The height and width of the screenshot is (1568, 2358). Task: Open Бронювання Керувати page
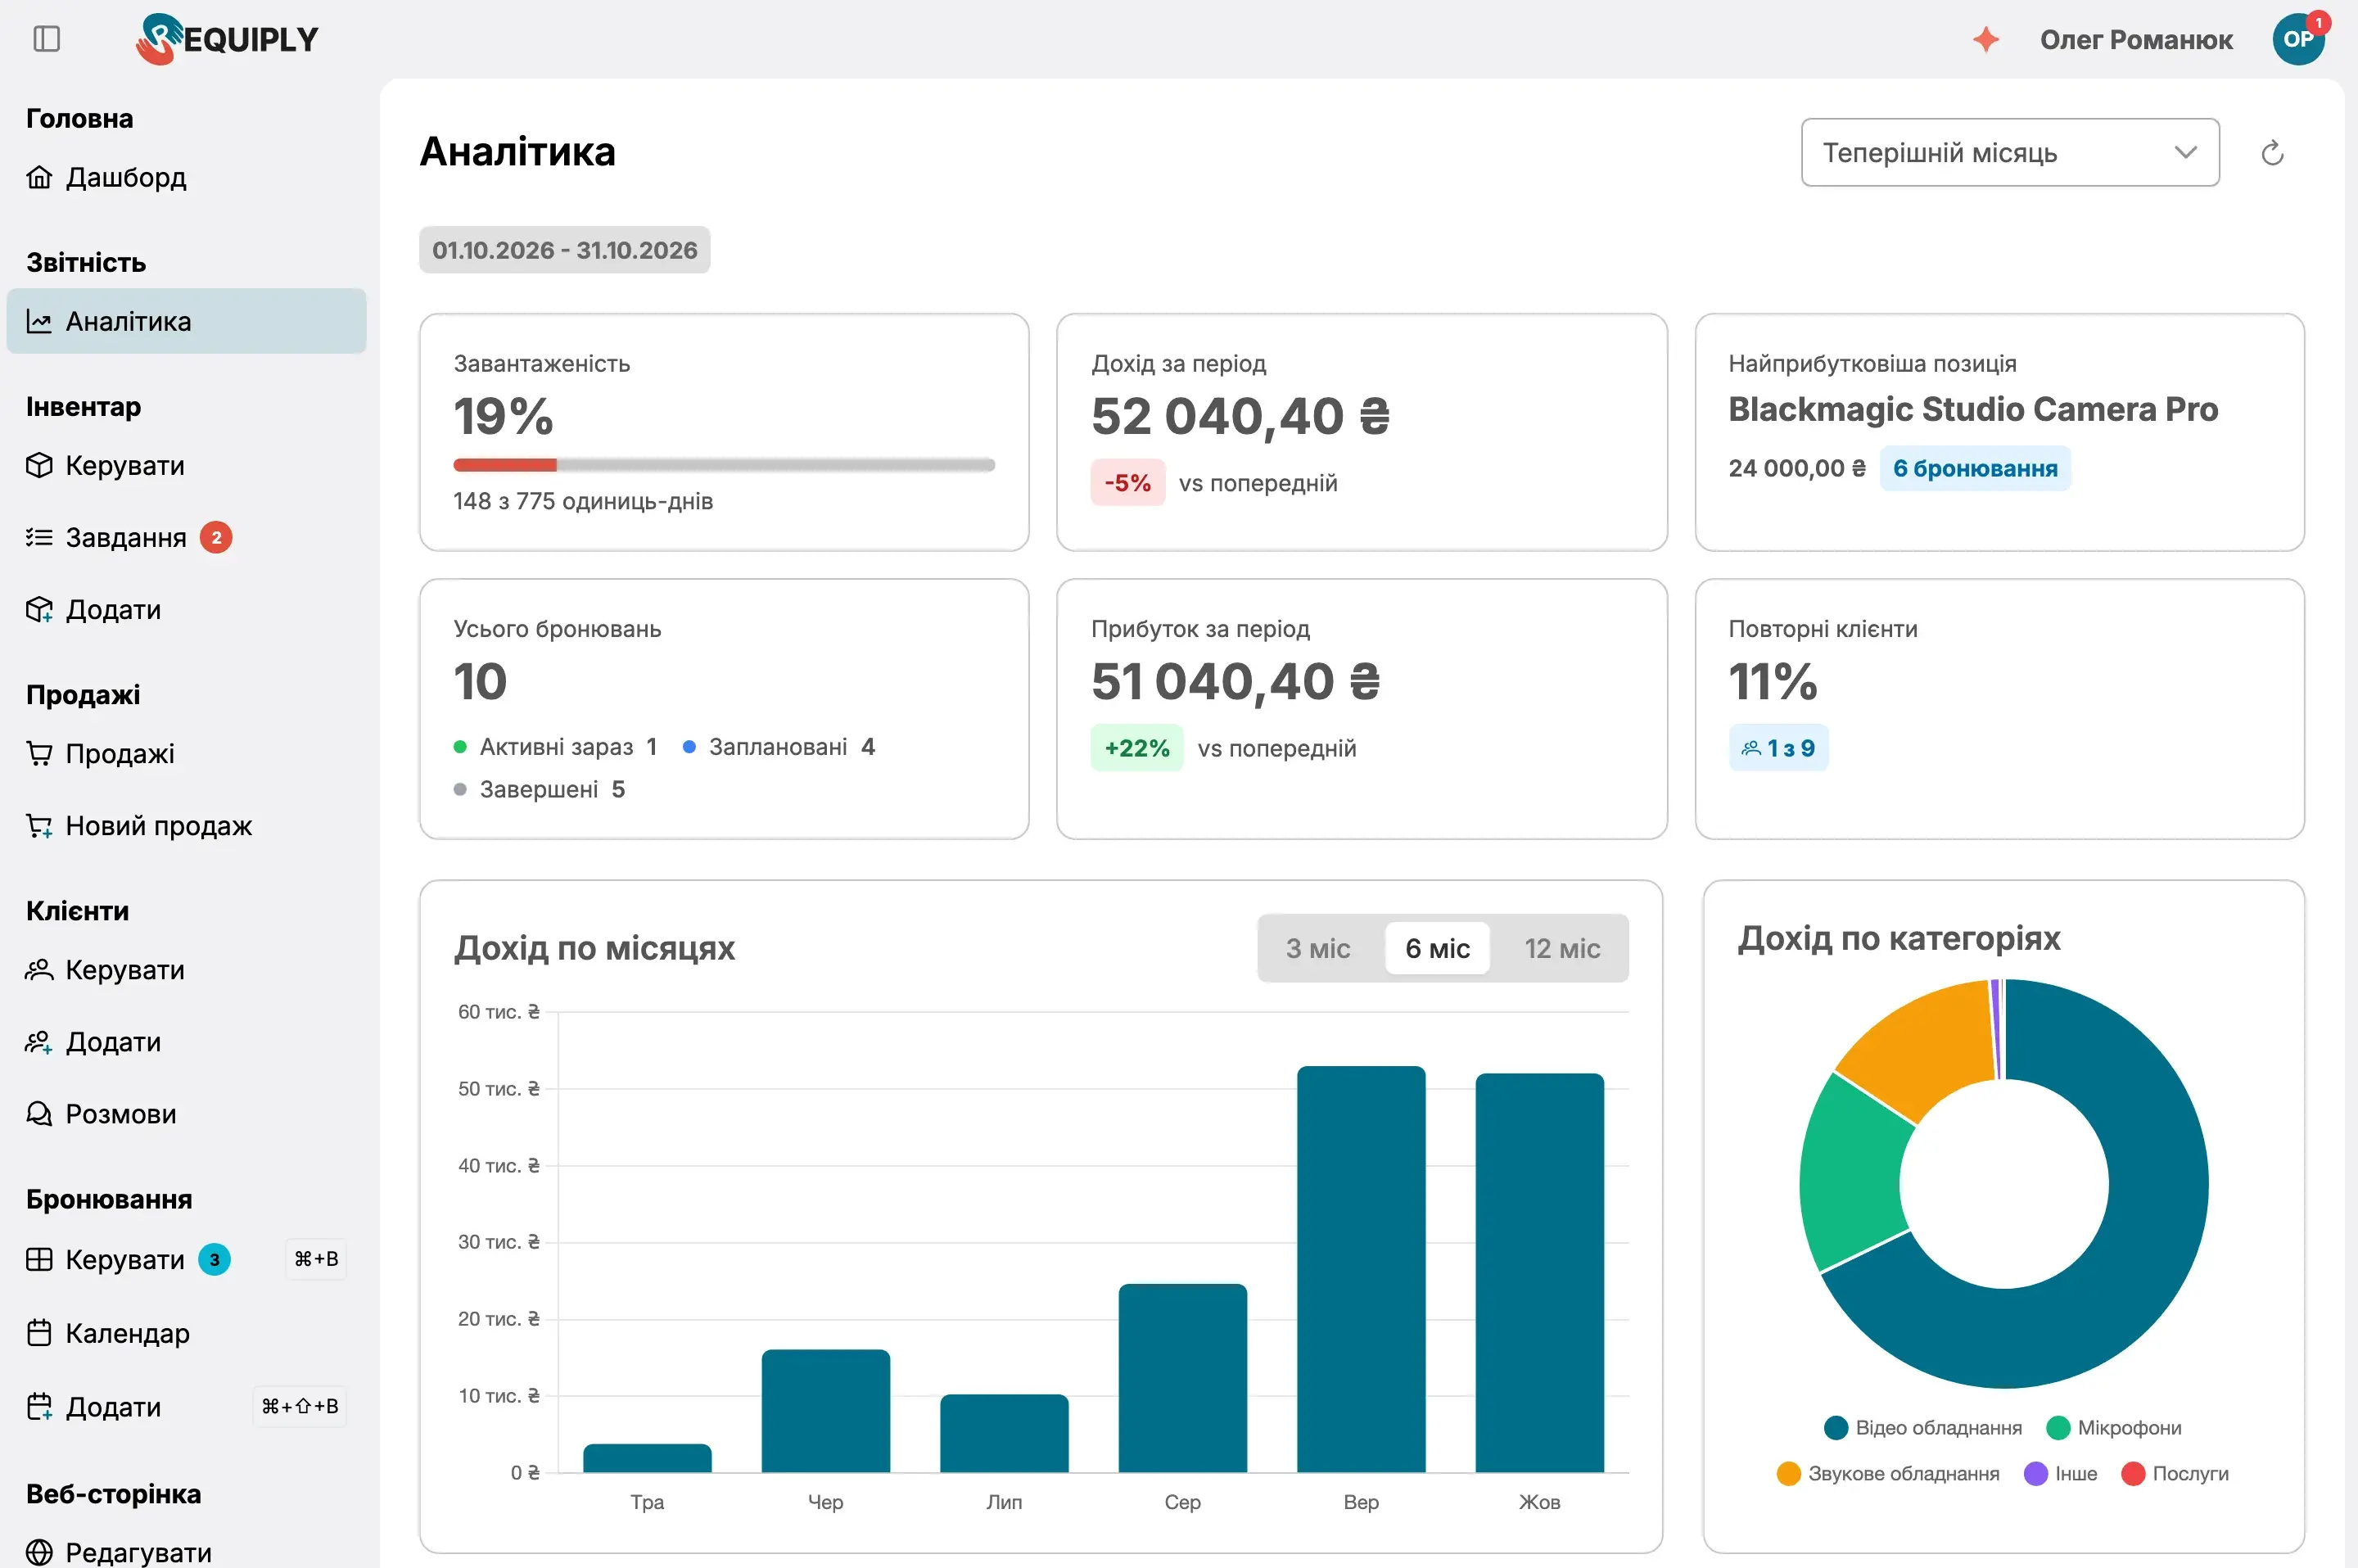tap(186, 1259)
